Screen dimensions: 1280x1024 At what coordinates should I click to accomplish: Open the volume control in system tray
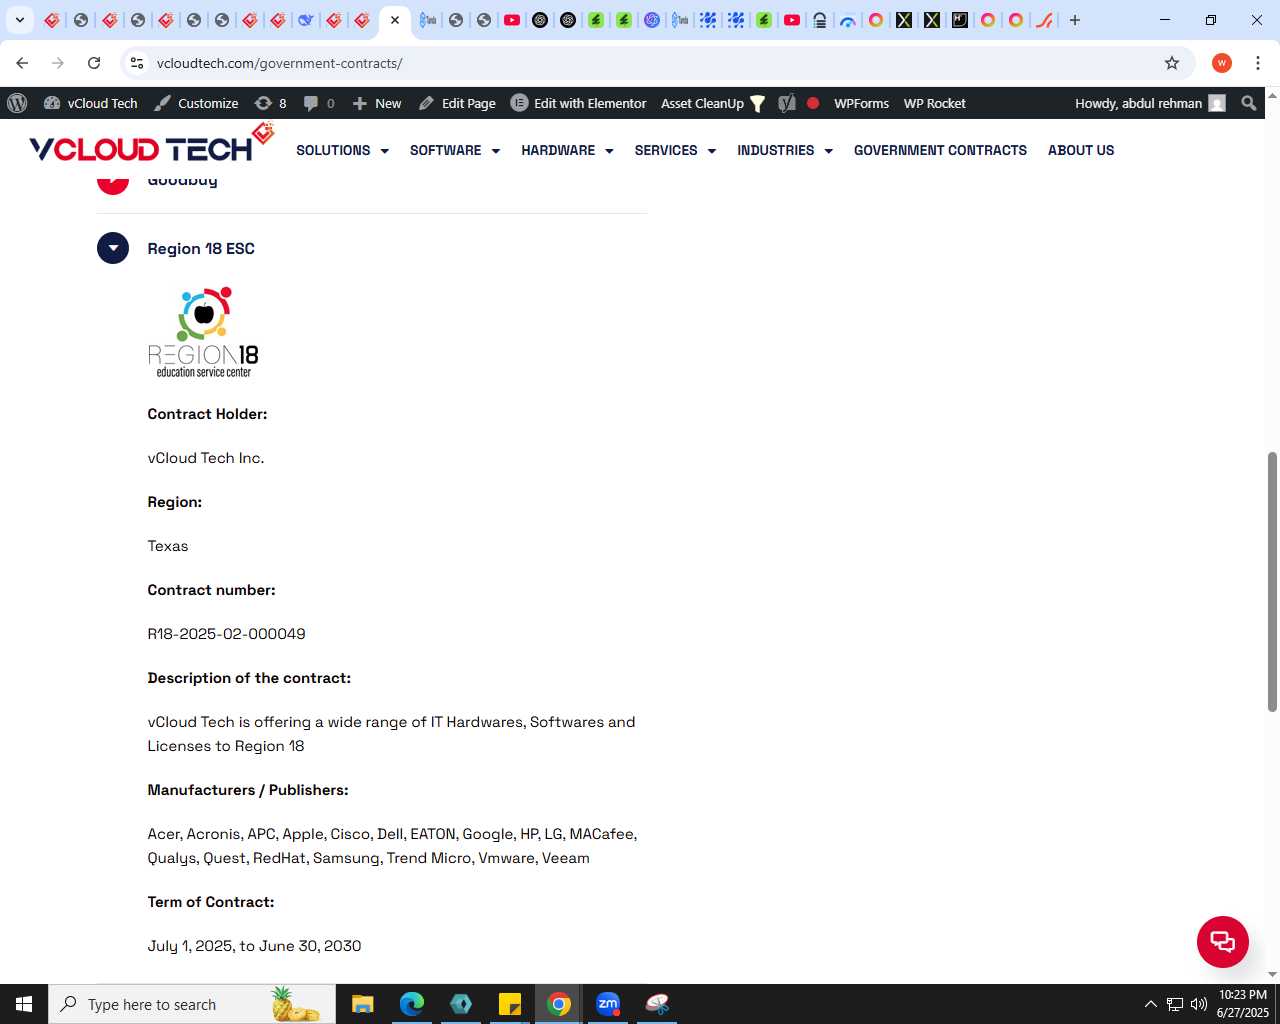pos(1199,1004)
